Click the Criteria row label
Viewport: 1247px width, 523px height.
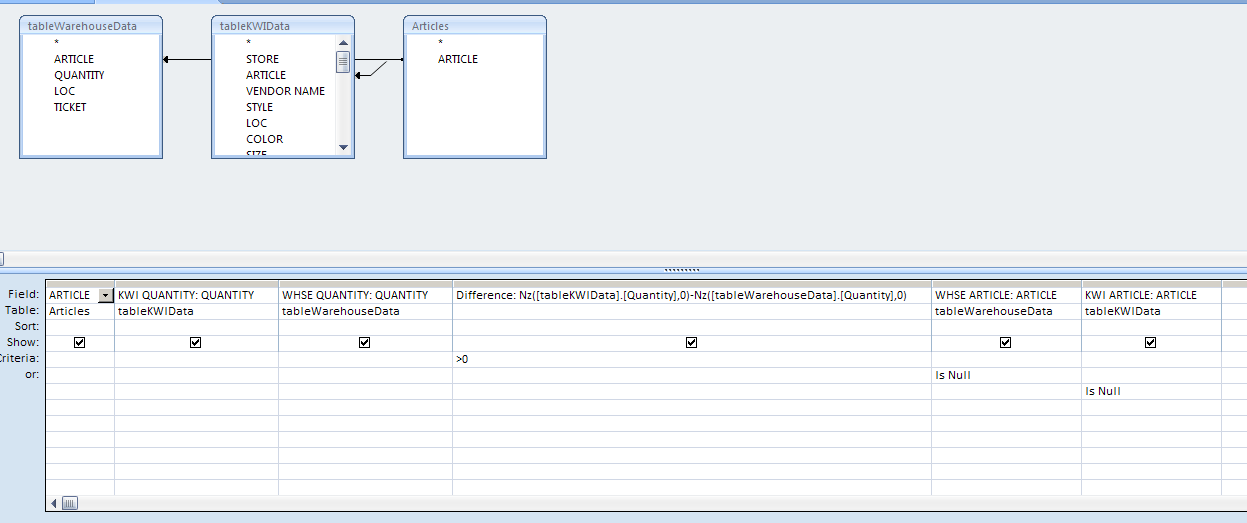click(x=20, y=359)
